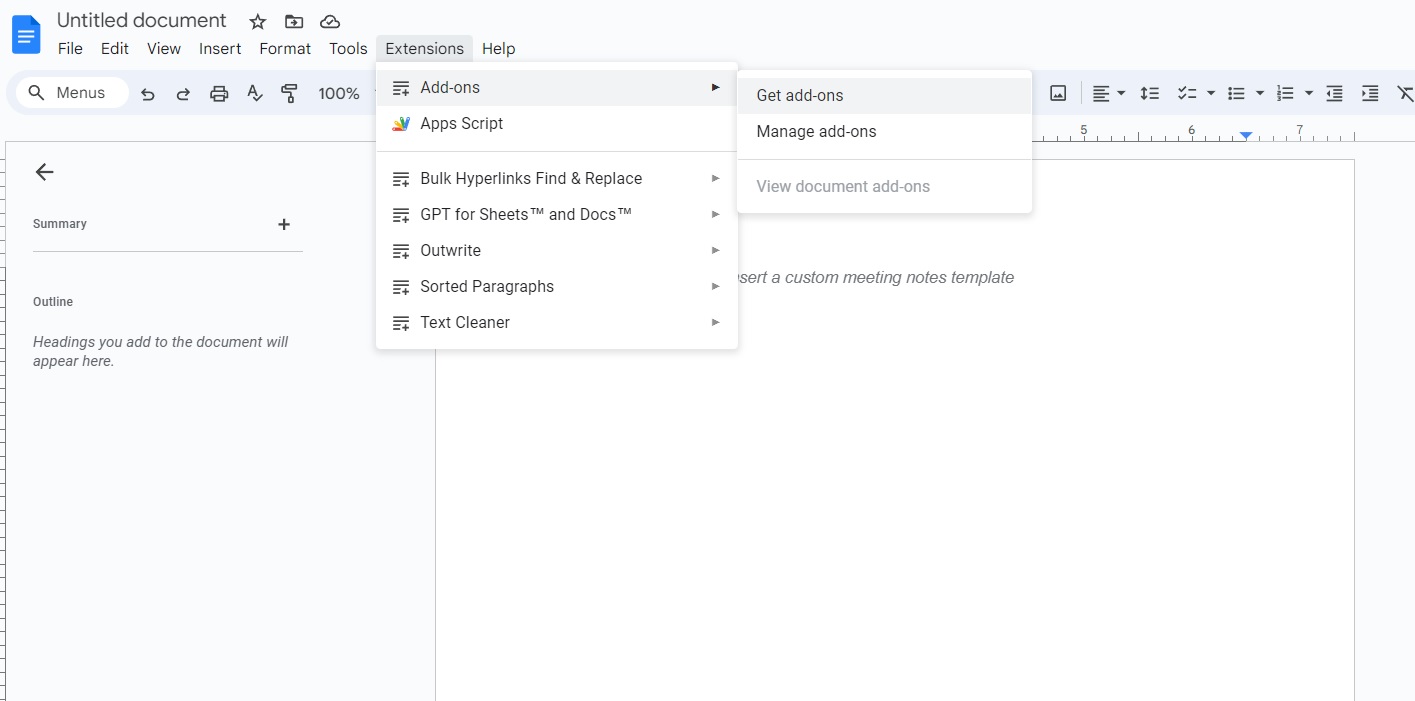Open the Add-ons submenu entry

pos(557,88)
